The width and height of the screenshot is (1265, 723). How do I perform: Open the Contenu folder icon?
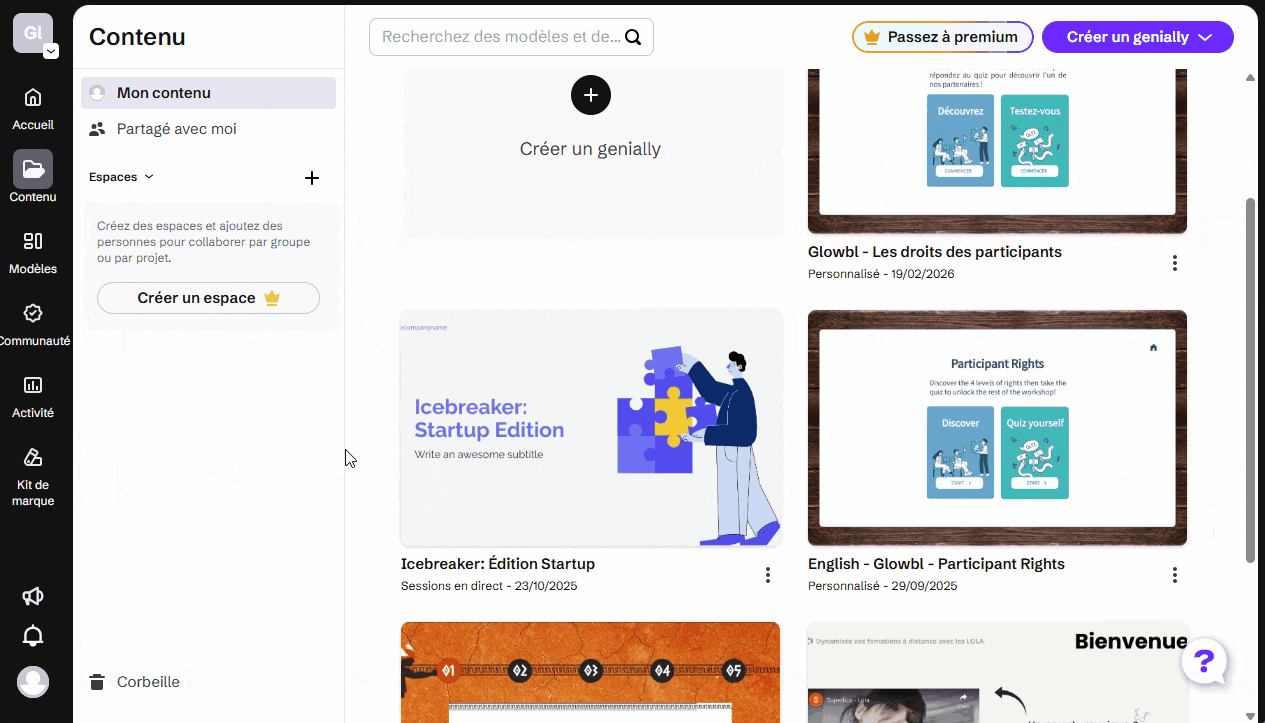(x=33, y=169)
